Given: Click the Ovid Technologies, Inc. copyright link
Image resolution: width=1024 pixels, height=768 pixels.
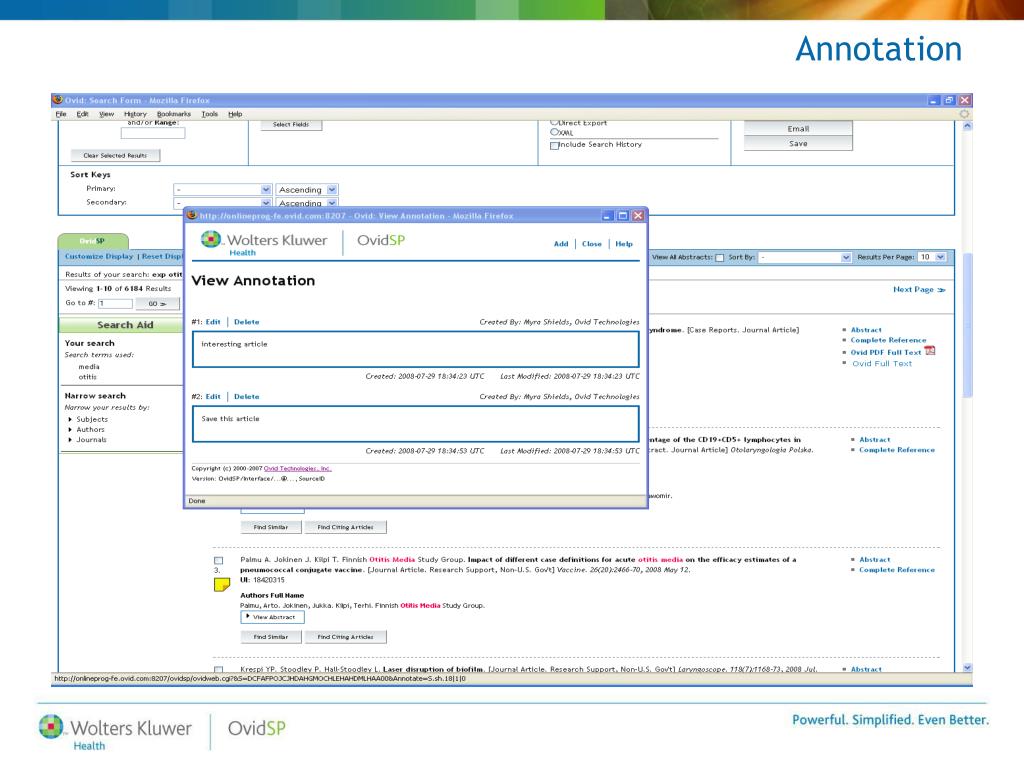Looking at the screenshot, I should [298, 468].
